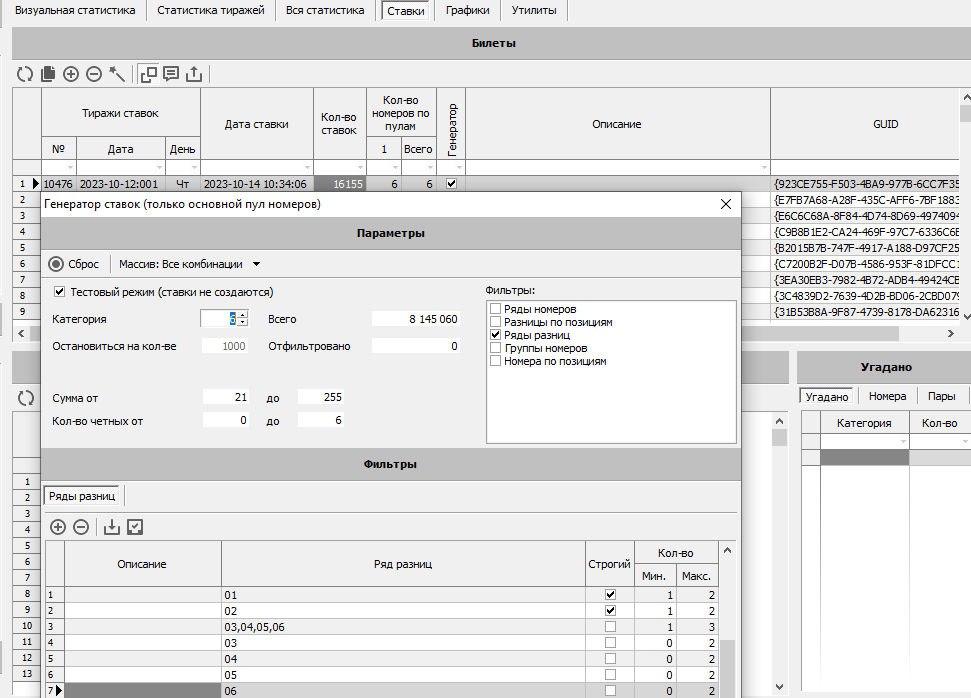Open the Категория filter dropdown in Угадано panel
The image size is (971, 698).
[x=903, y=442]
